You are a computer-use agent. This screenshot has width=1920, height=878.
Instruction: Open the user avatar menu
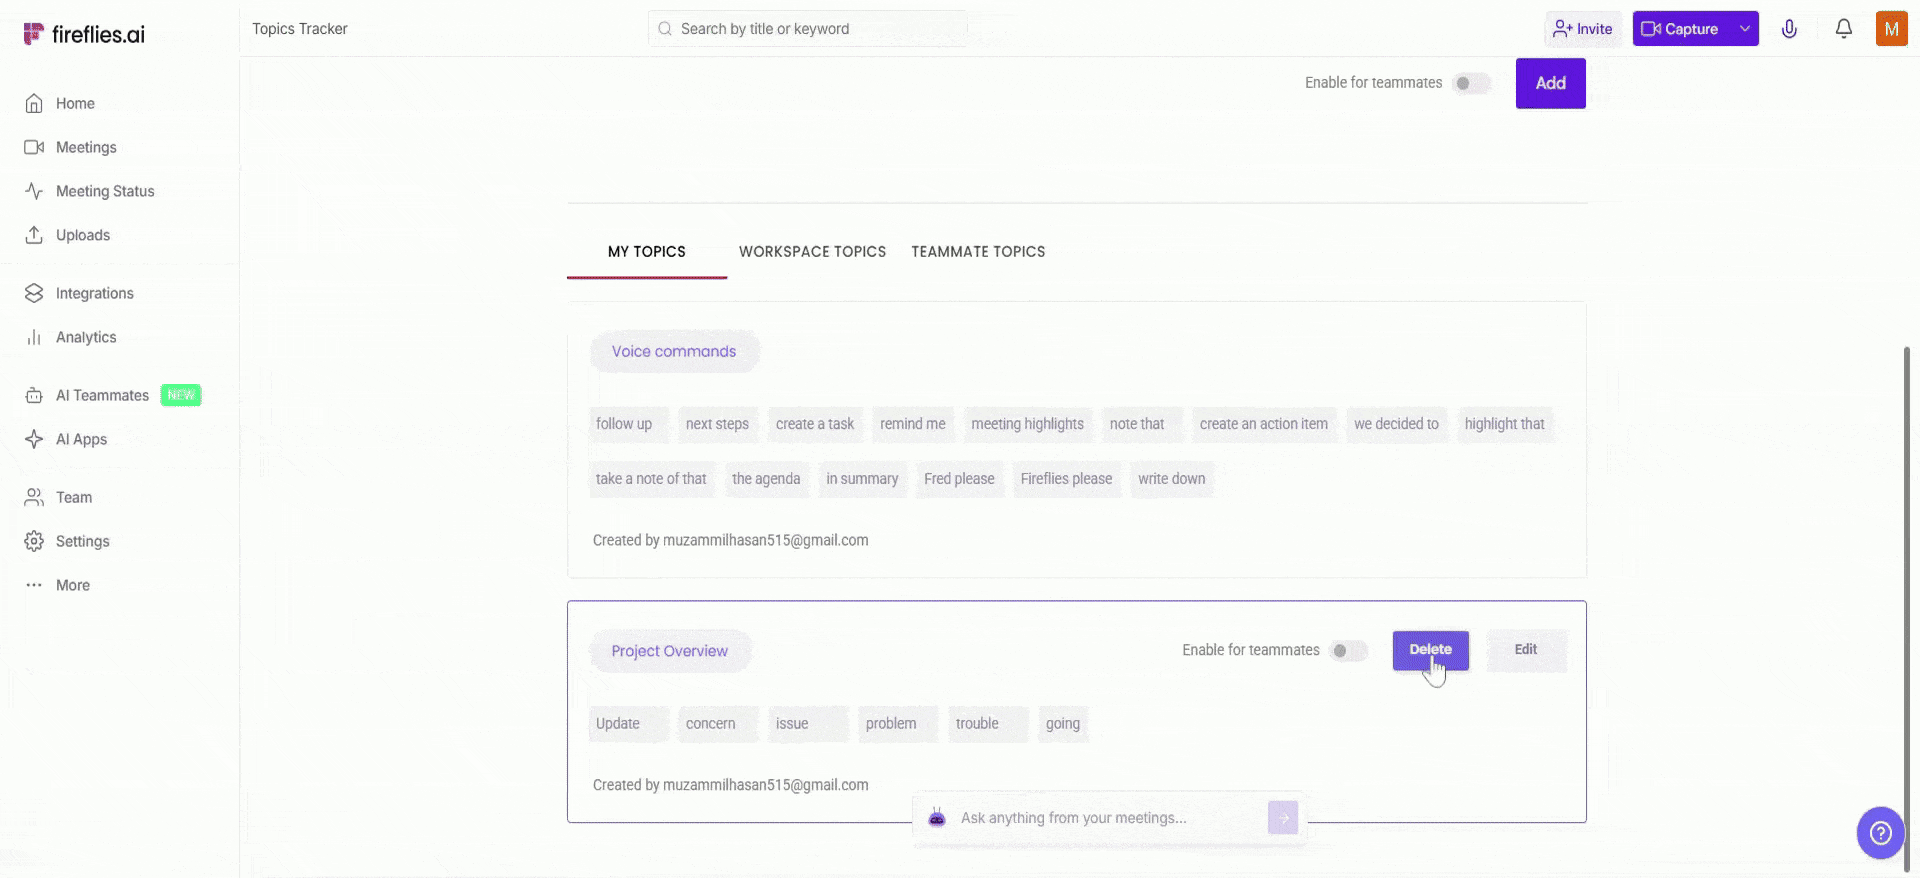1891,29
